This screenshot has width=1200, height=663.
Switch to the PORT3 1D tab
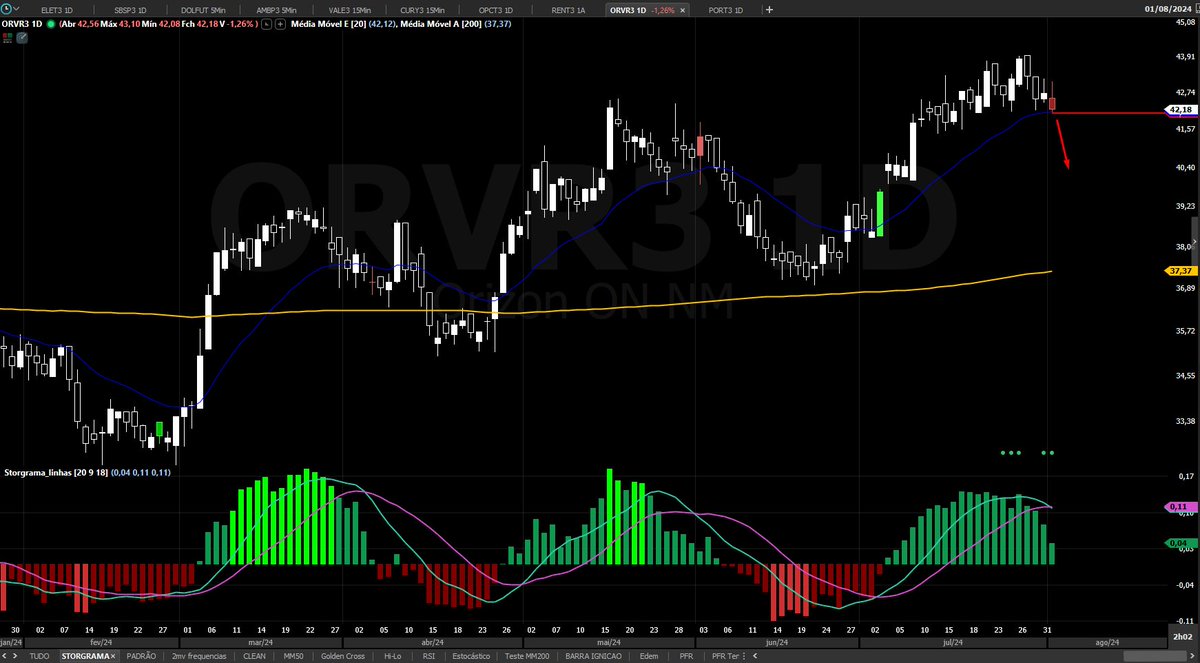[724, 9]
